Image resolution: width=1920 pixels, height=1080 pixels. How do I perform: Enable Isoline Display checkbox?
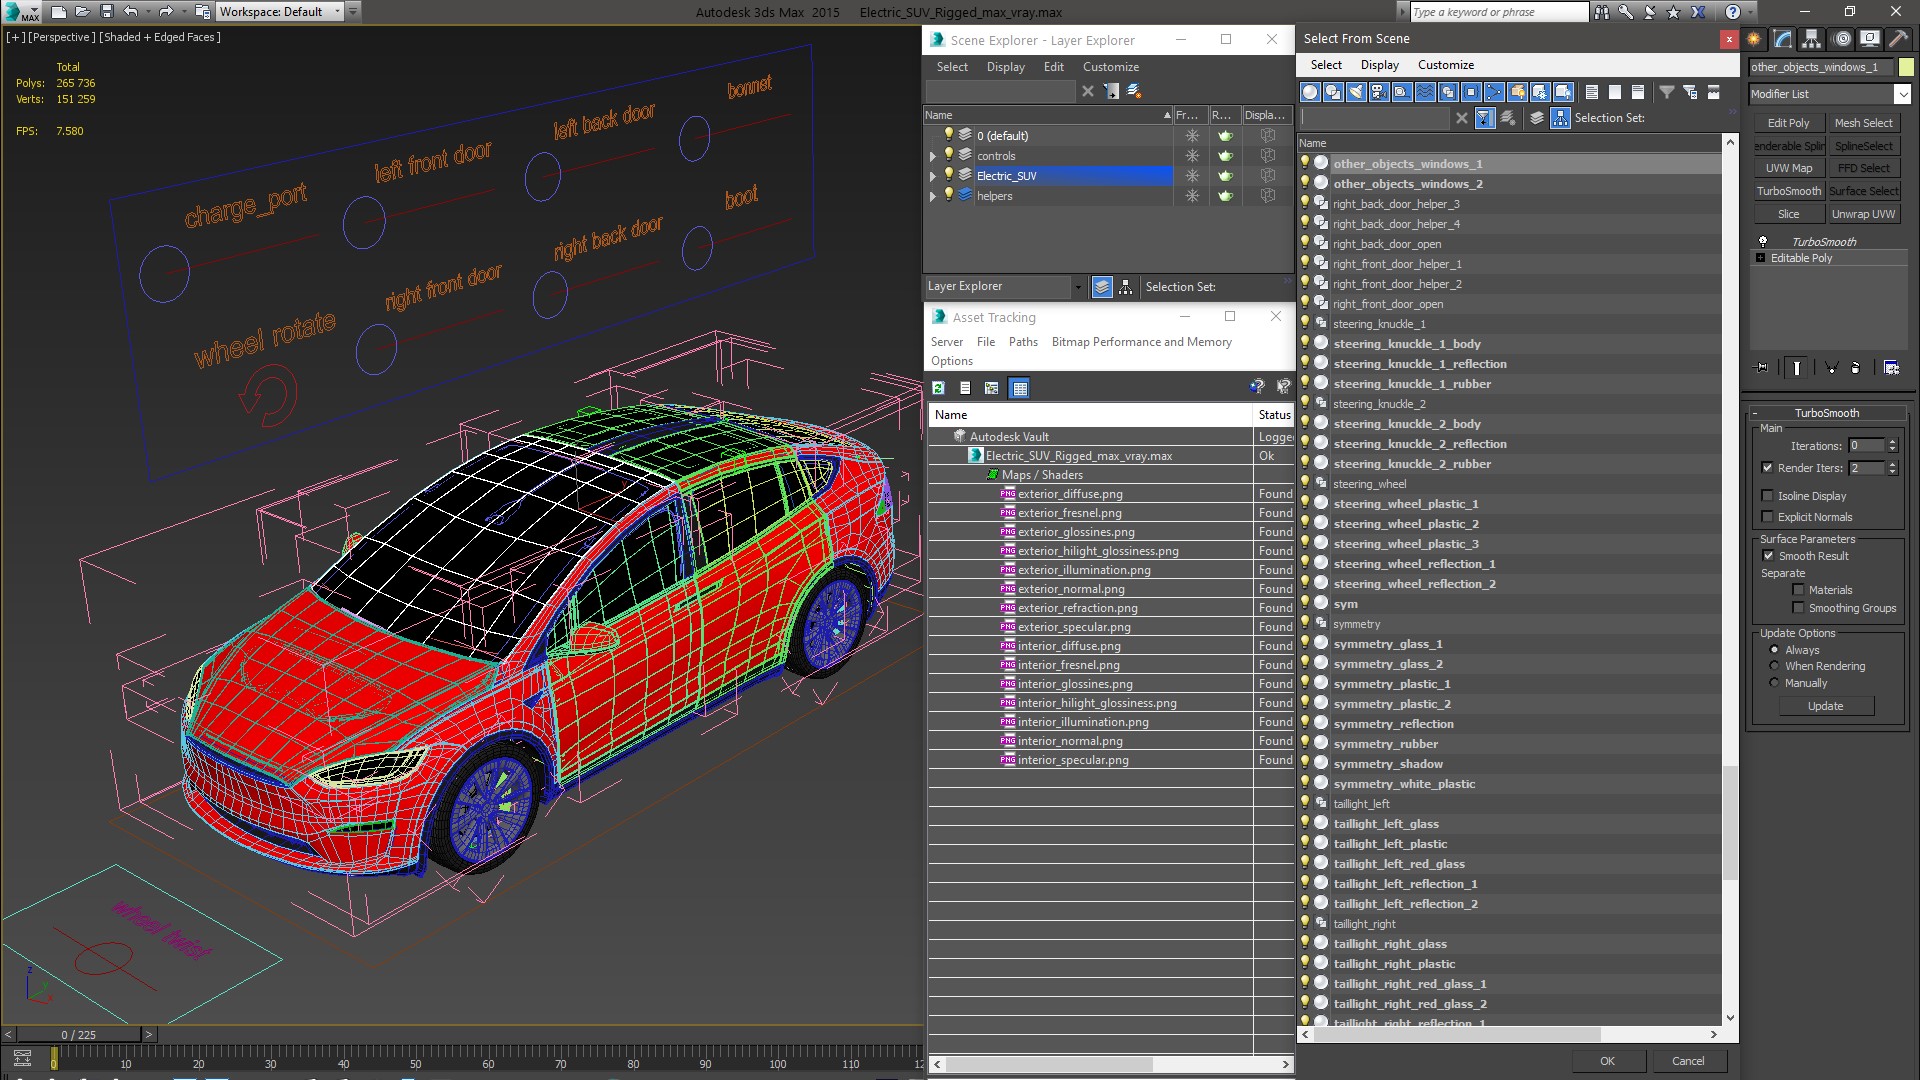click(x=1767, y=496)
